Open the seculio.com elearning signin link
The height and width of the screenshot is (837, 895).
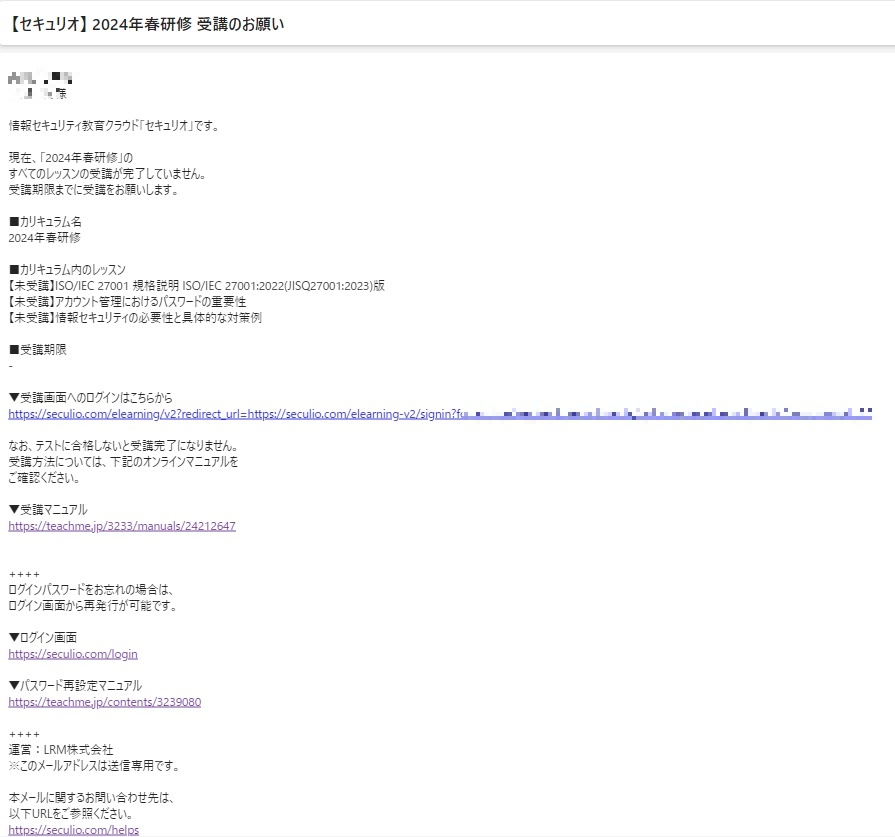[x=440, y=414]
